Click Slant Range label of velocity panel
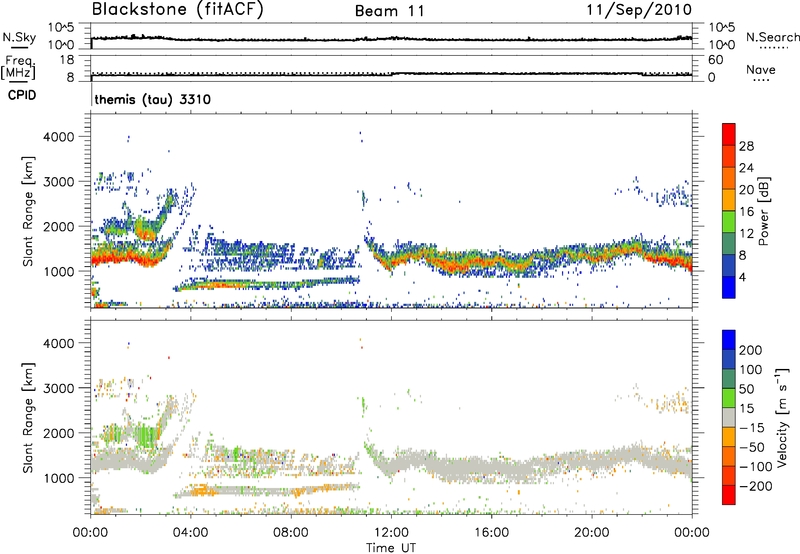The width and height of the screenshot is (800, 554). point(29,417)
